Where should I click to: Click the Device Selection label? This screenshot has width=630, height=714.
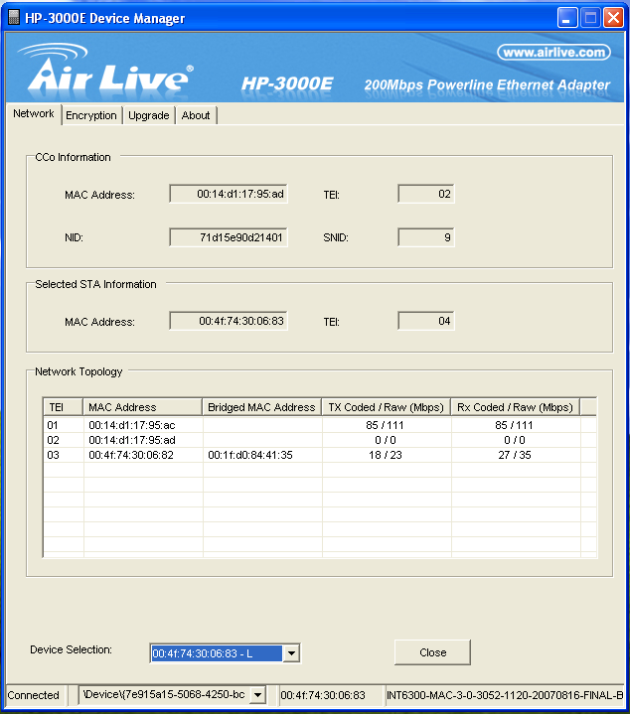(x=71, y=649)
